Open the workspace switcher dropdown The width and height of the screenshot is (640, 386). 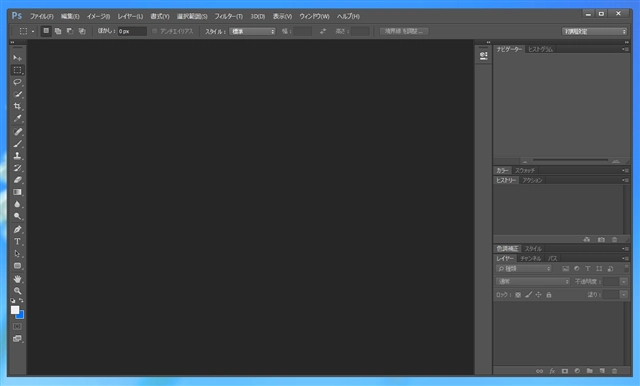pos(594,31)
